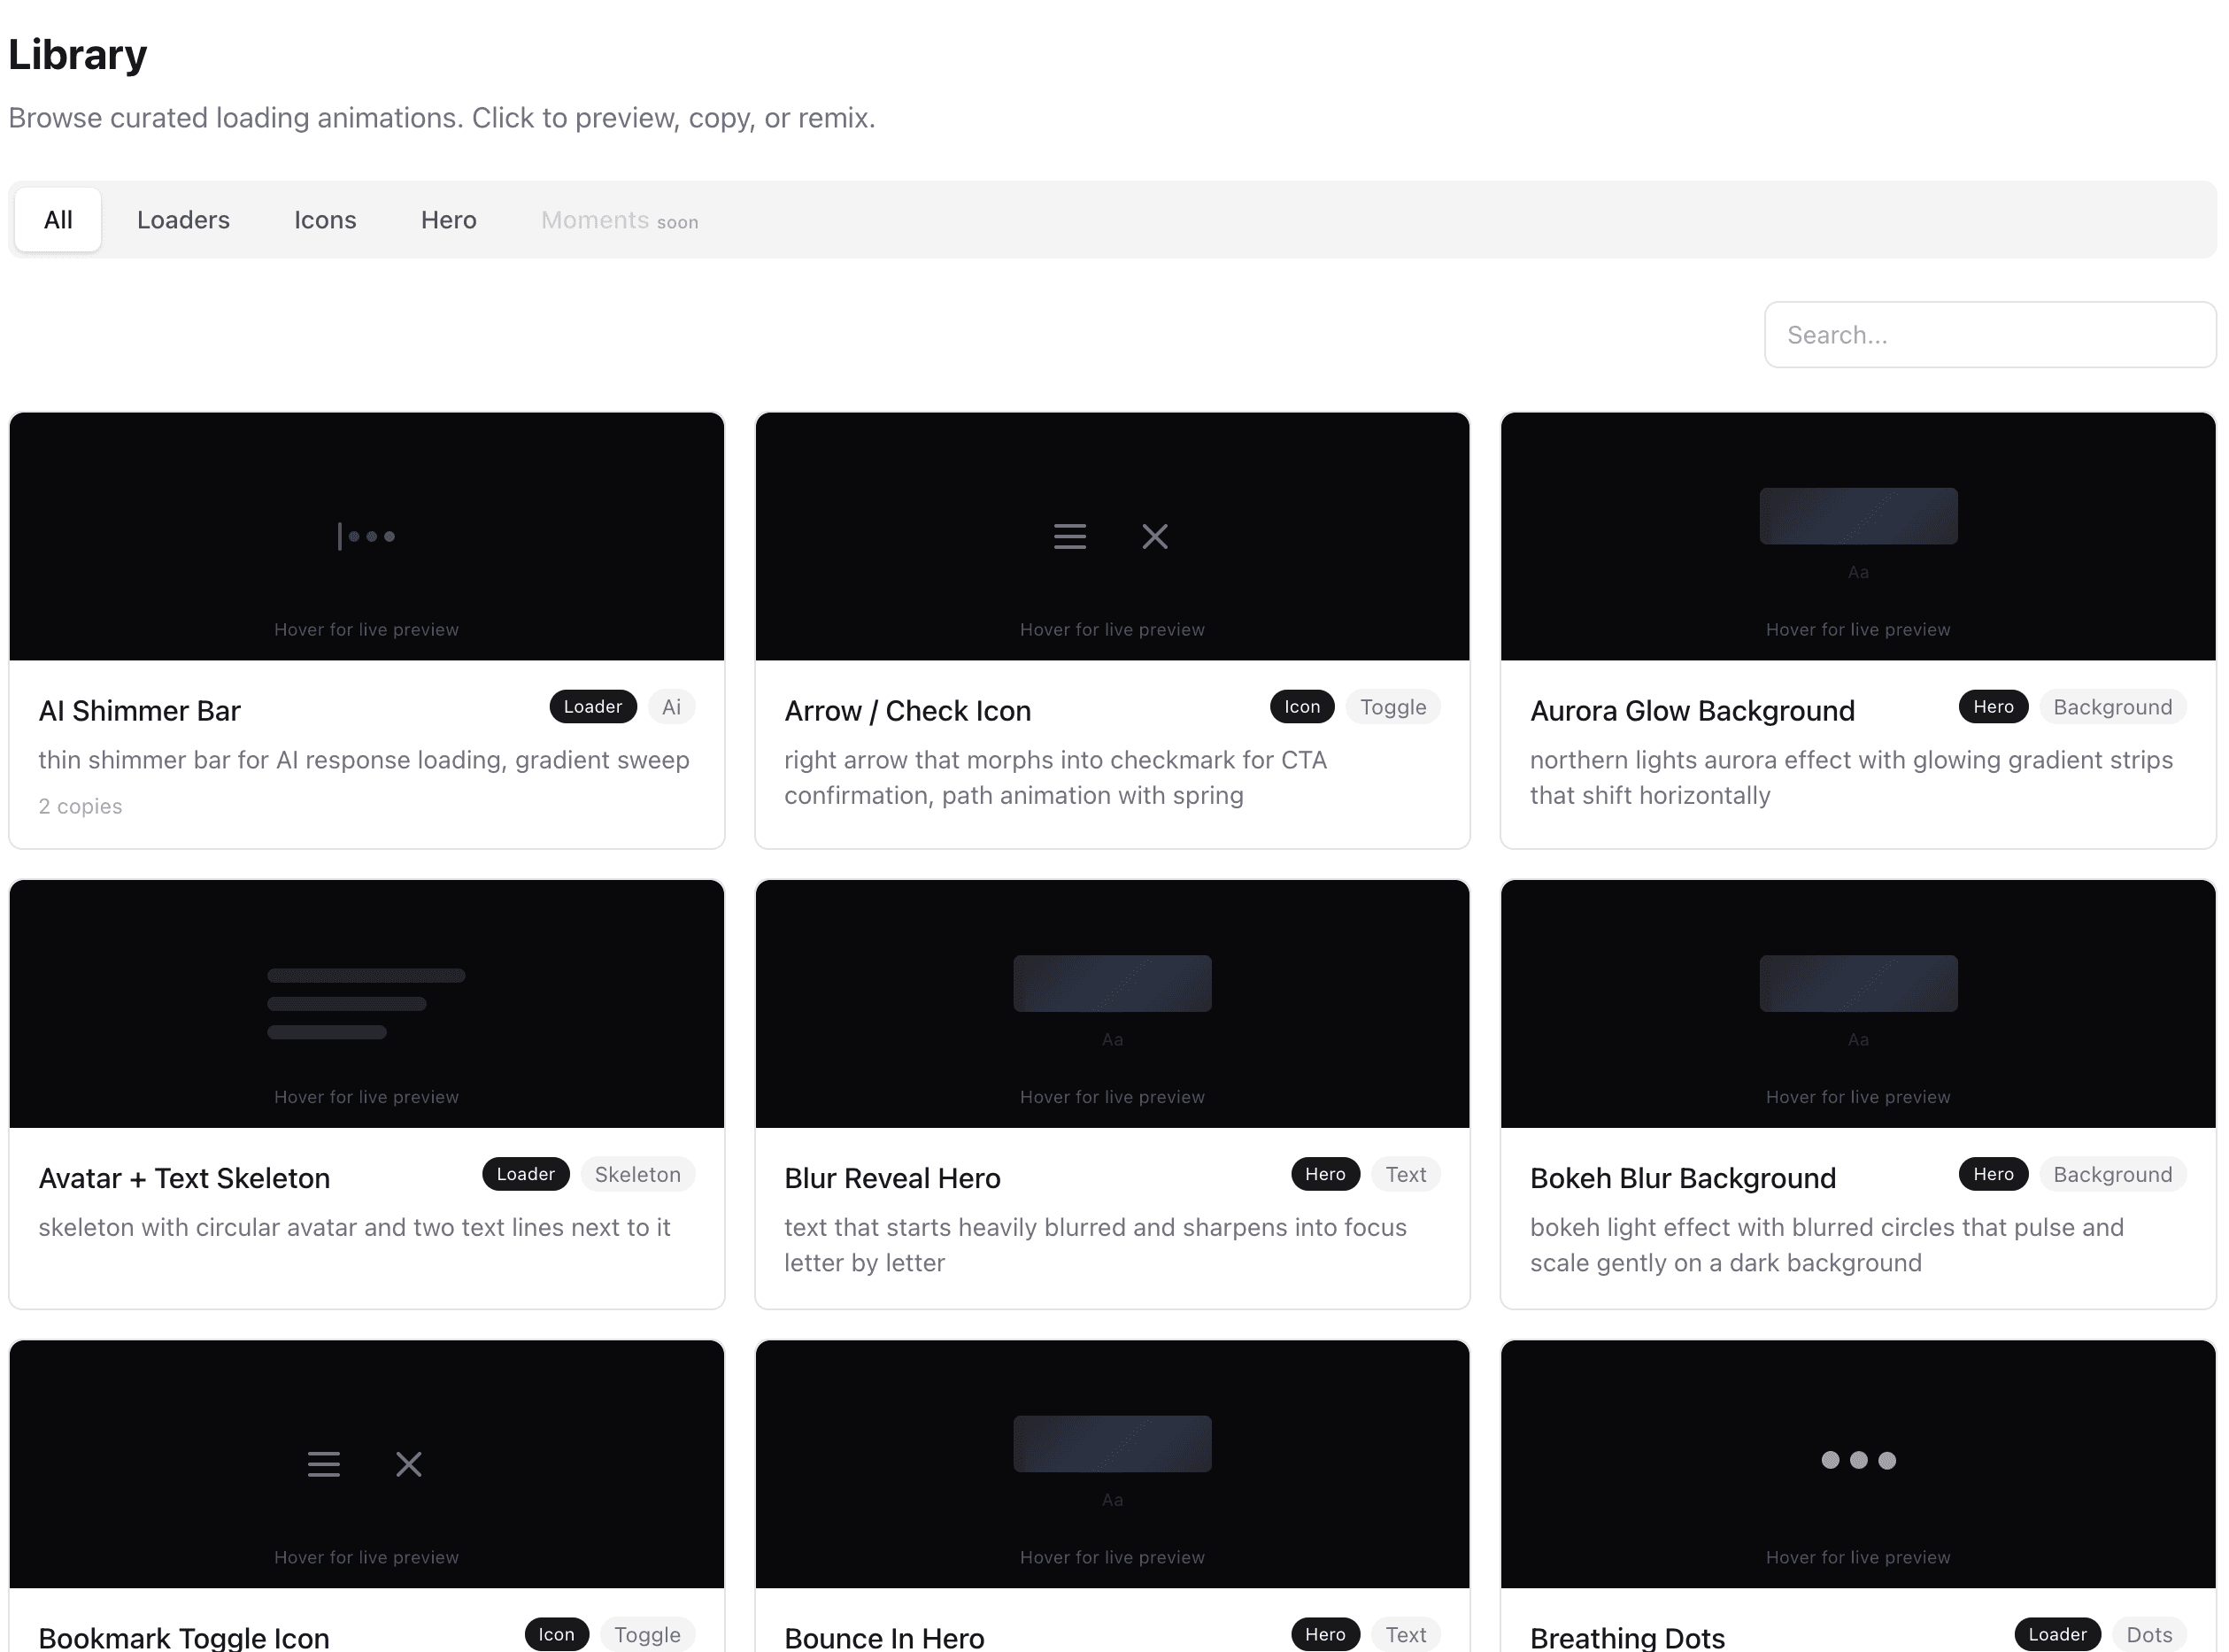Image resolution: width=2229 pixels, height=1652 pixels.
Task: Click the Breathing Dots title
Action: (1627, 1638)
